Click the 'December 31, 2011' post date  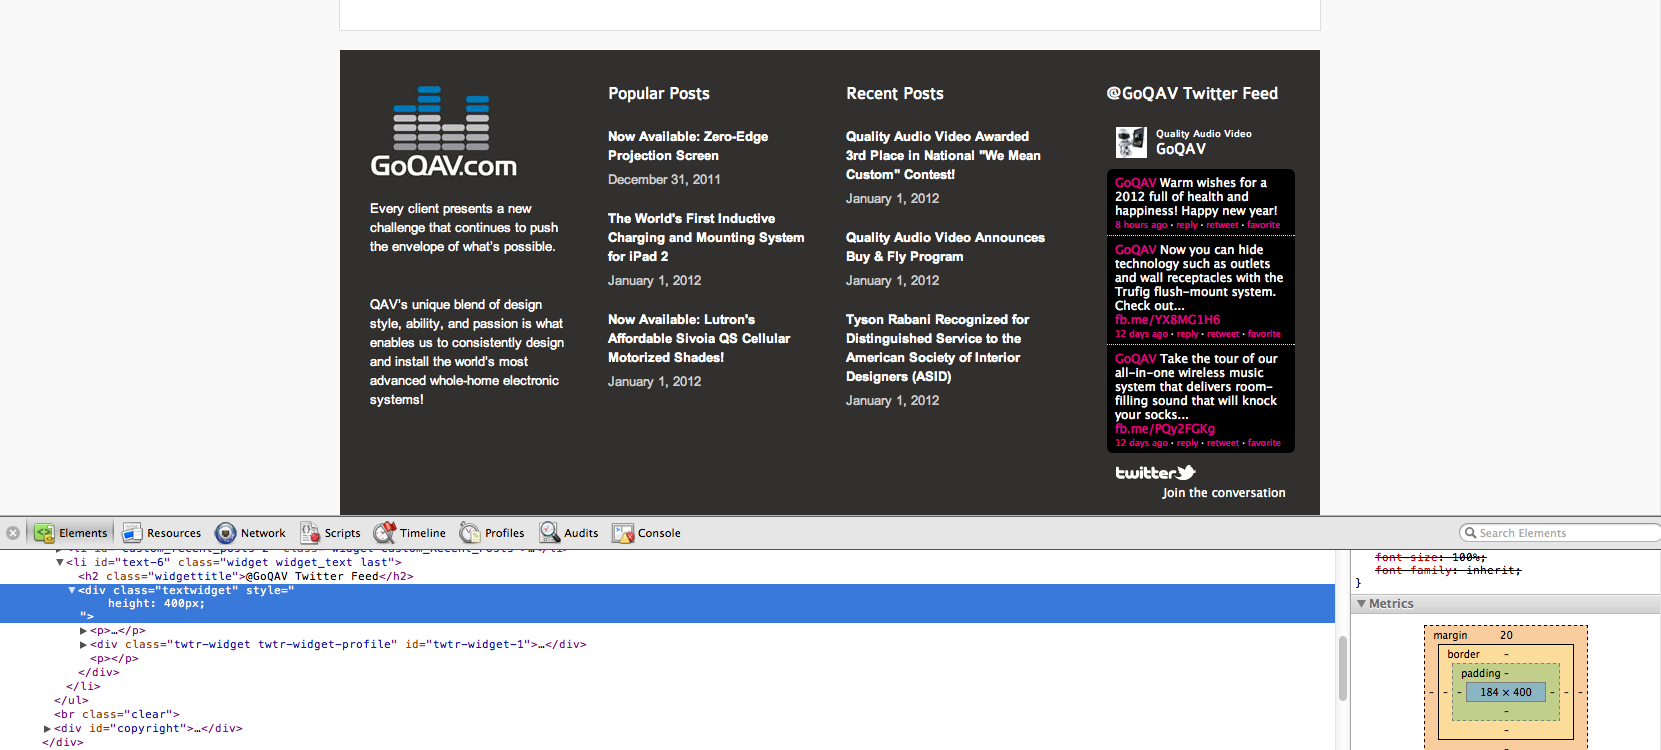664,180
